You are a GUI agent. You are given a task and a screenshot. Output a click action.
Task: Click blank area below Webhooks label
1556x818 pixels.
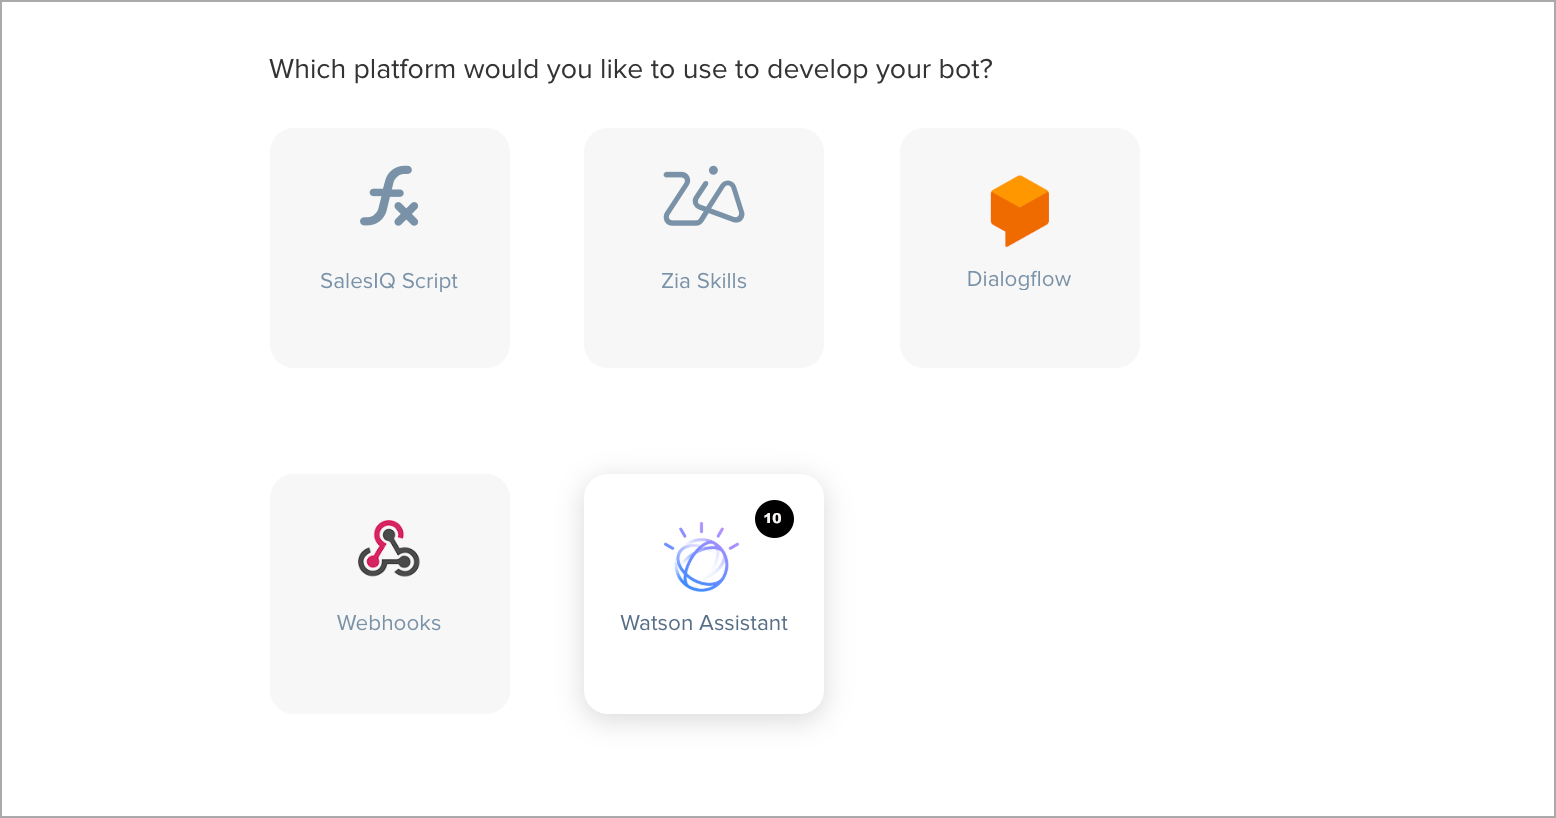coord(390,675)
